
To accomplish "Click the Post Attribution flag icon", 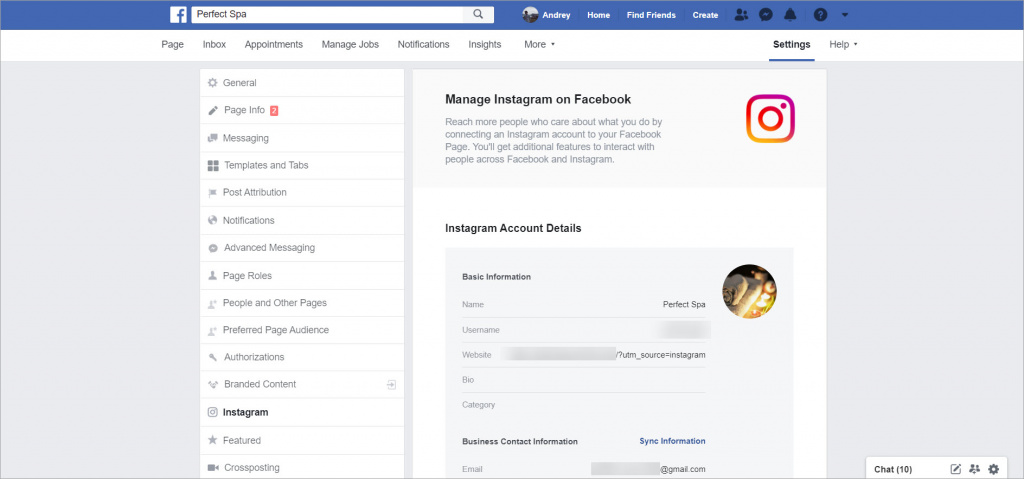I will pyautogui.click(x=212, y=193).
